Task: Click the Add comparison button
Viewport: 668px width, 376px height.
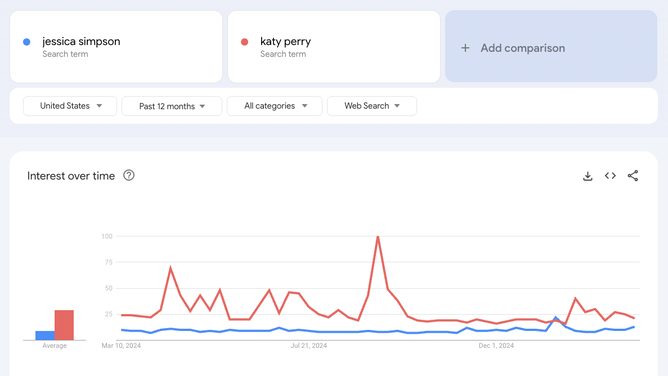Action: [x=551, y=46]
